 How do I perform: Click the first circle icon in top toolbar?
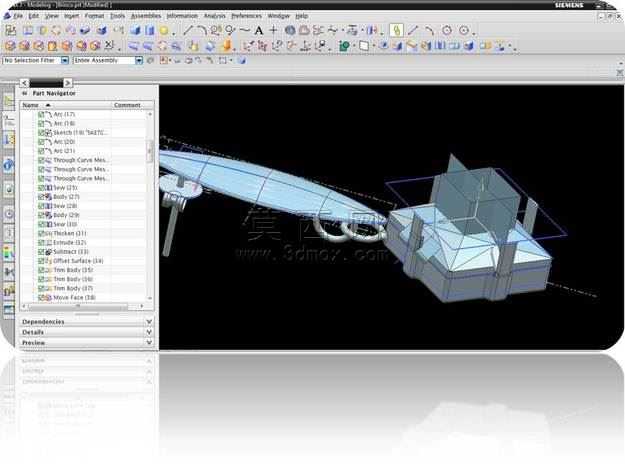coord(447,30)
